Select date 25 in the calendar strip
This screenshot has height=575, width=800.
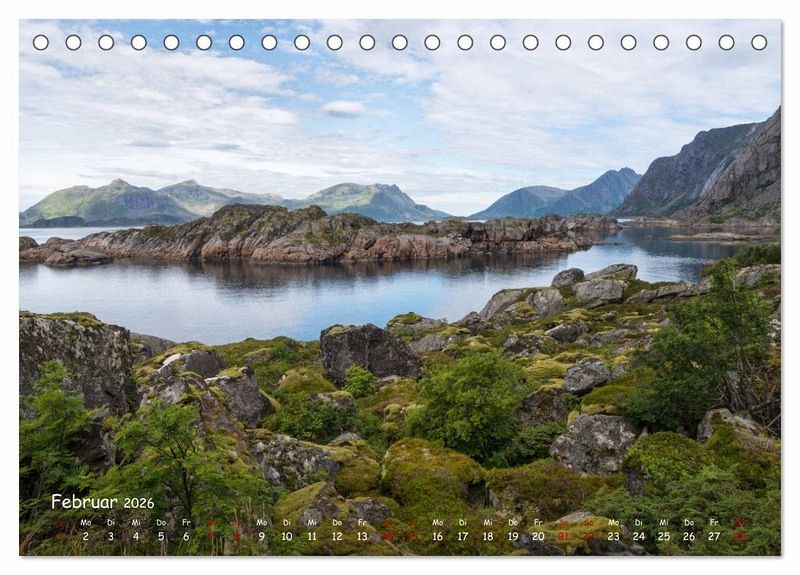pyautogui.click(x=664, y=536)
